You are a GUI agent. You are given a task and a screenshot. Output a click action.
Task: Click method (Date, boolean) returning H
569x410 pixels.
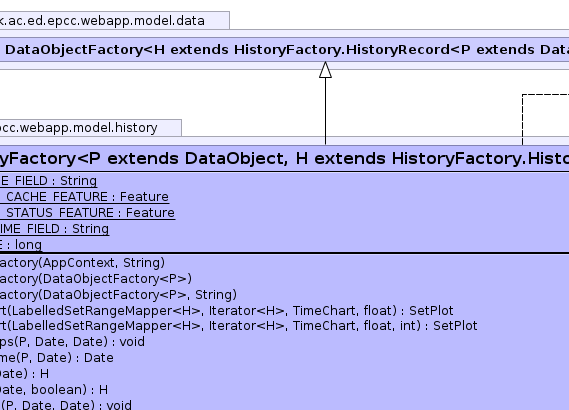pyautogui.click(x=54, y=390)
